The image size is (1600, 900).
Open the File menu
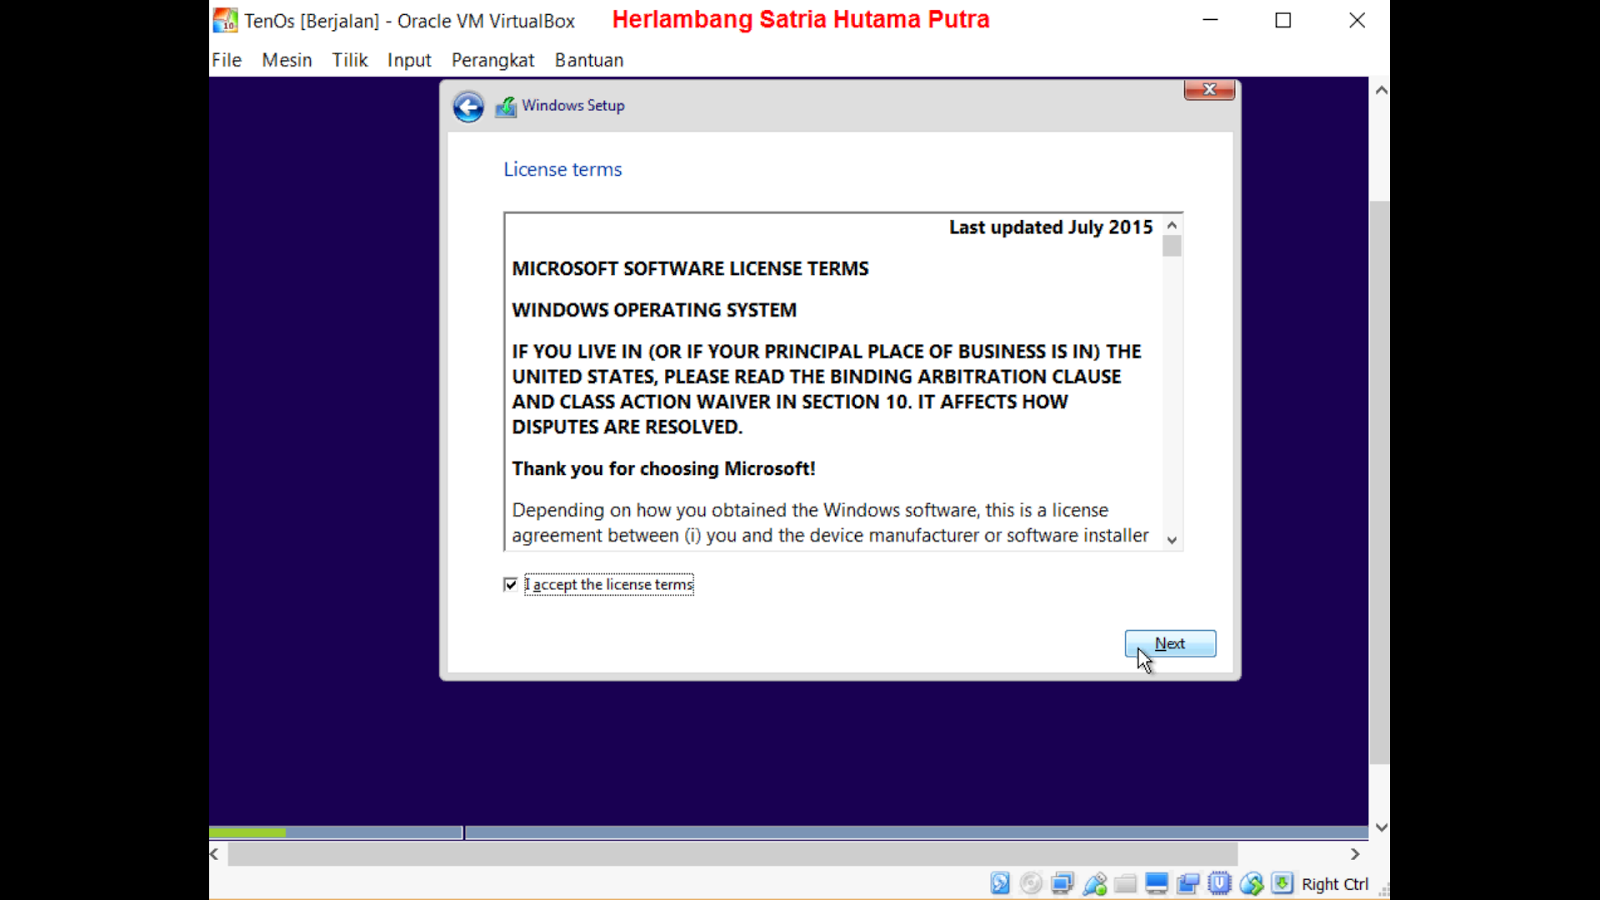(226, 60)
